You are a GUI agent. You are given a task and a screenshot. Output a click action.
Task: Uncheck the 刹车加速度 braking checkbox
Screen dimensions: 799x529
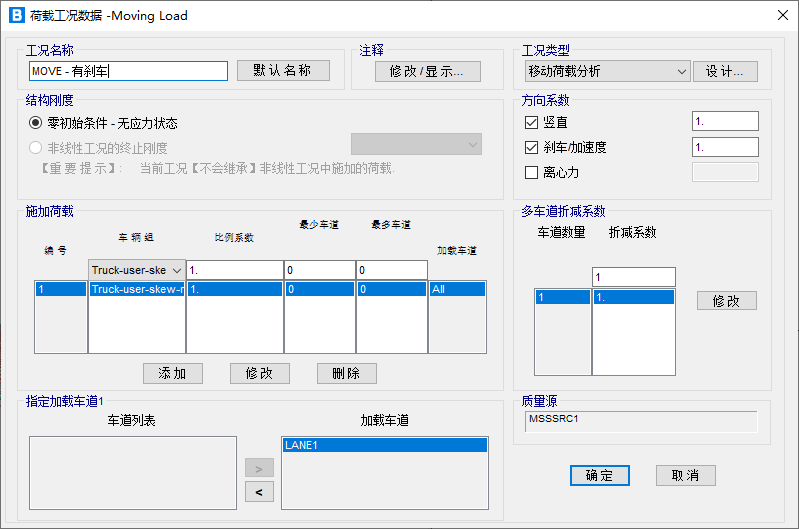pos(532,147)
